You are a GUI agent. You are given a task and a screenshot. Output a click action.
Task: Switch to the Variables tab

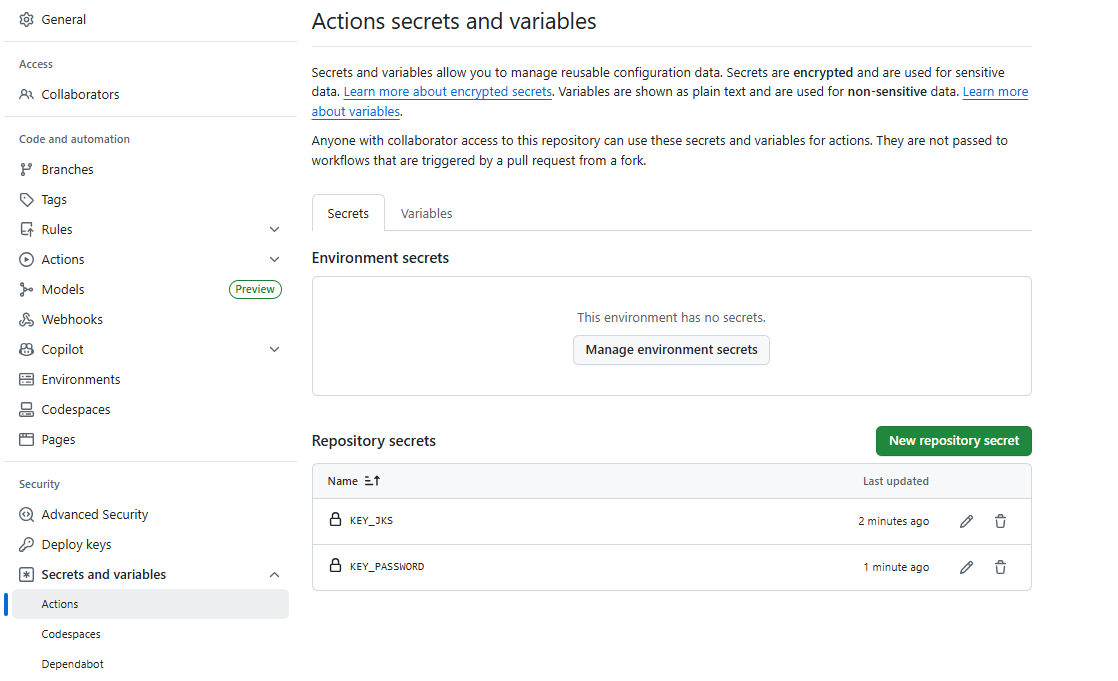(x=426, y=213)
